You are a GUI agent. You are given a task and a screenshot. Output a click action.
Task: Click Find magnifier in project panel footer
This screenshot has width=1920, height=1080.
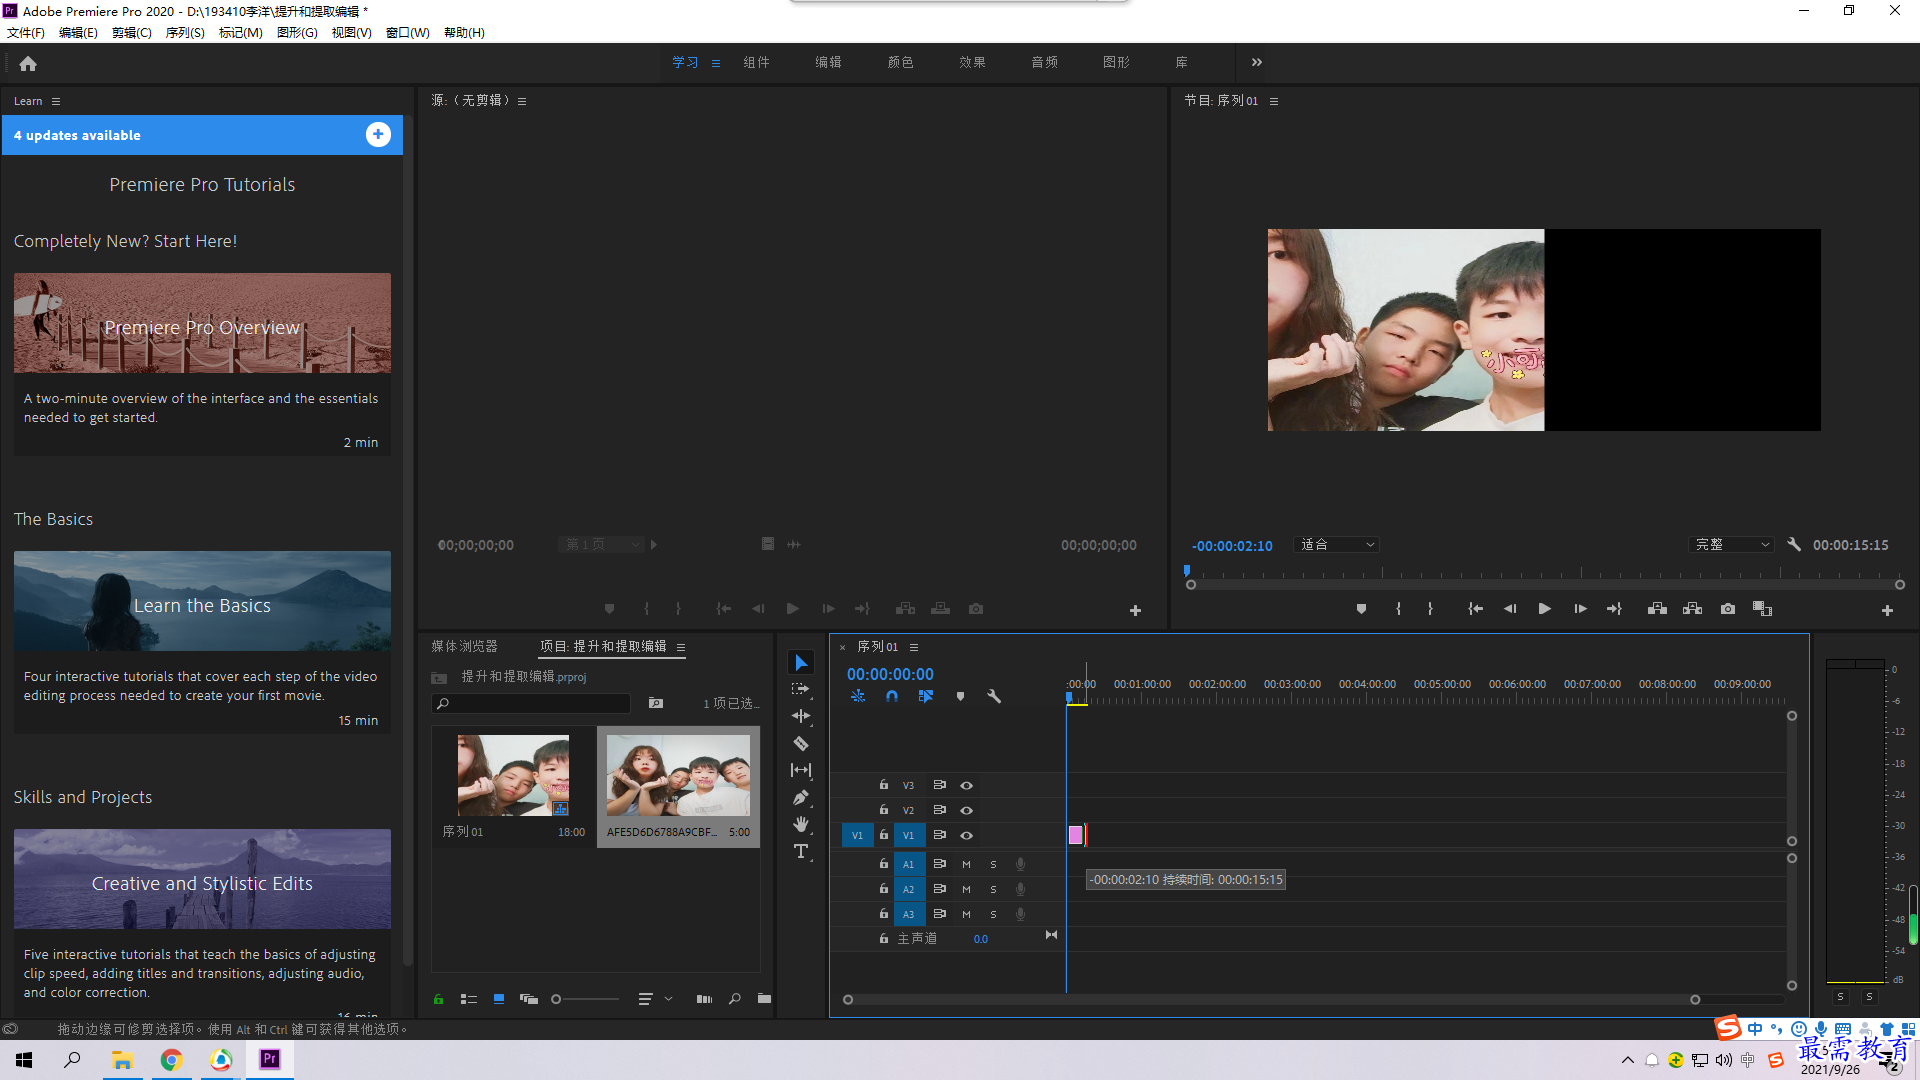(x=735, y=999)
